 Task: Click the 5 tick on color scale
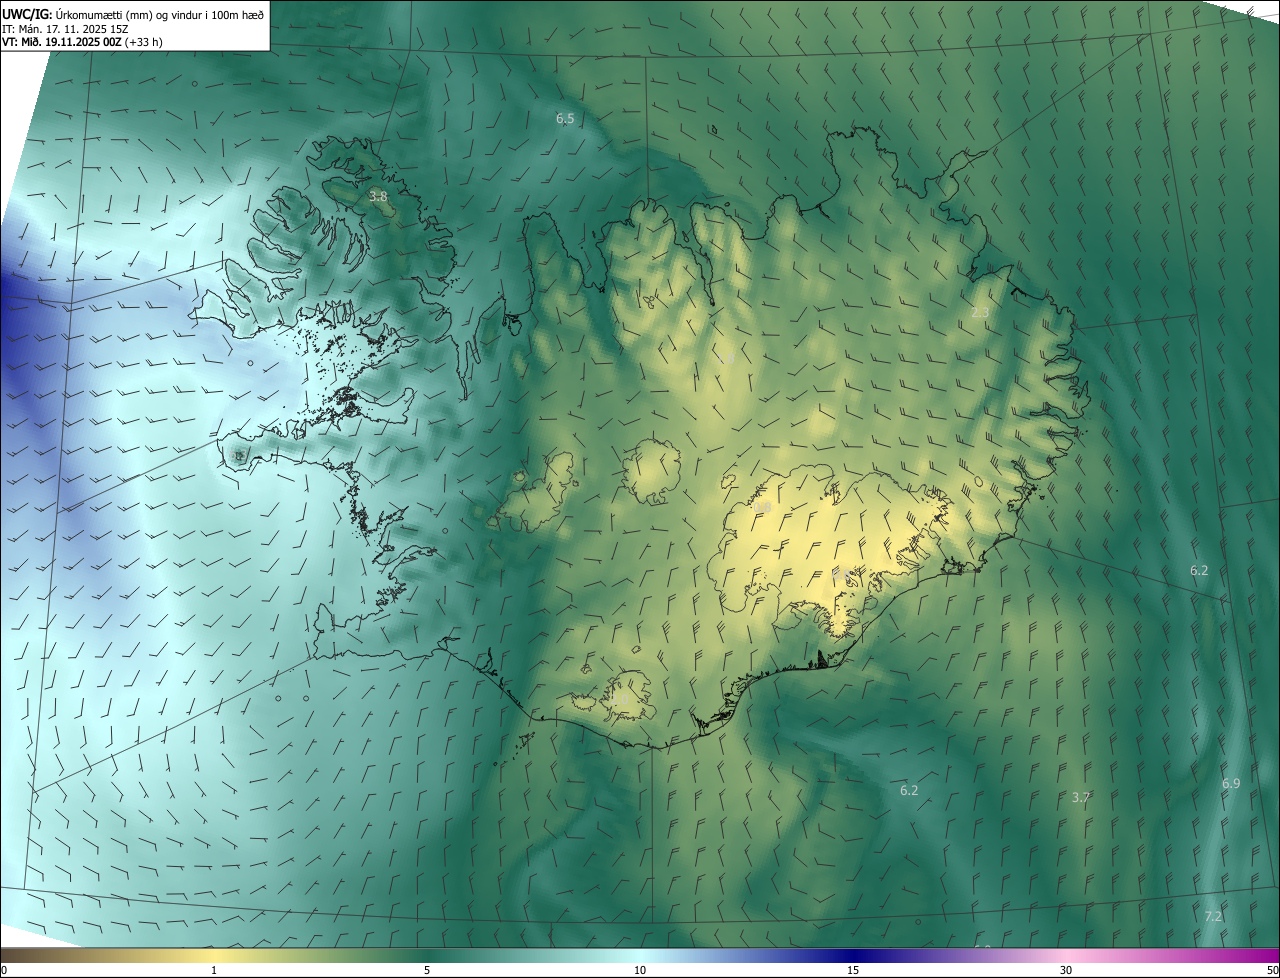point(427,971)
